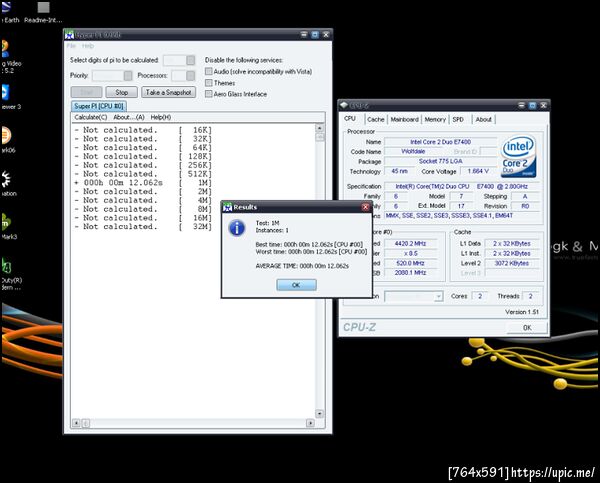The width and height of the screenshot is (600, 483).
Task: Click the 'x 8.5' multiplier value
Action: click(x=411, y=253)
